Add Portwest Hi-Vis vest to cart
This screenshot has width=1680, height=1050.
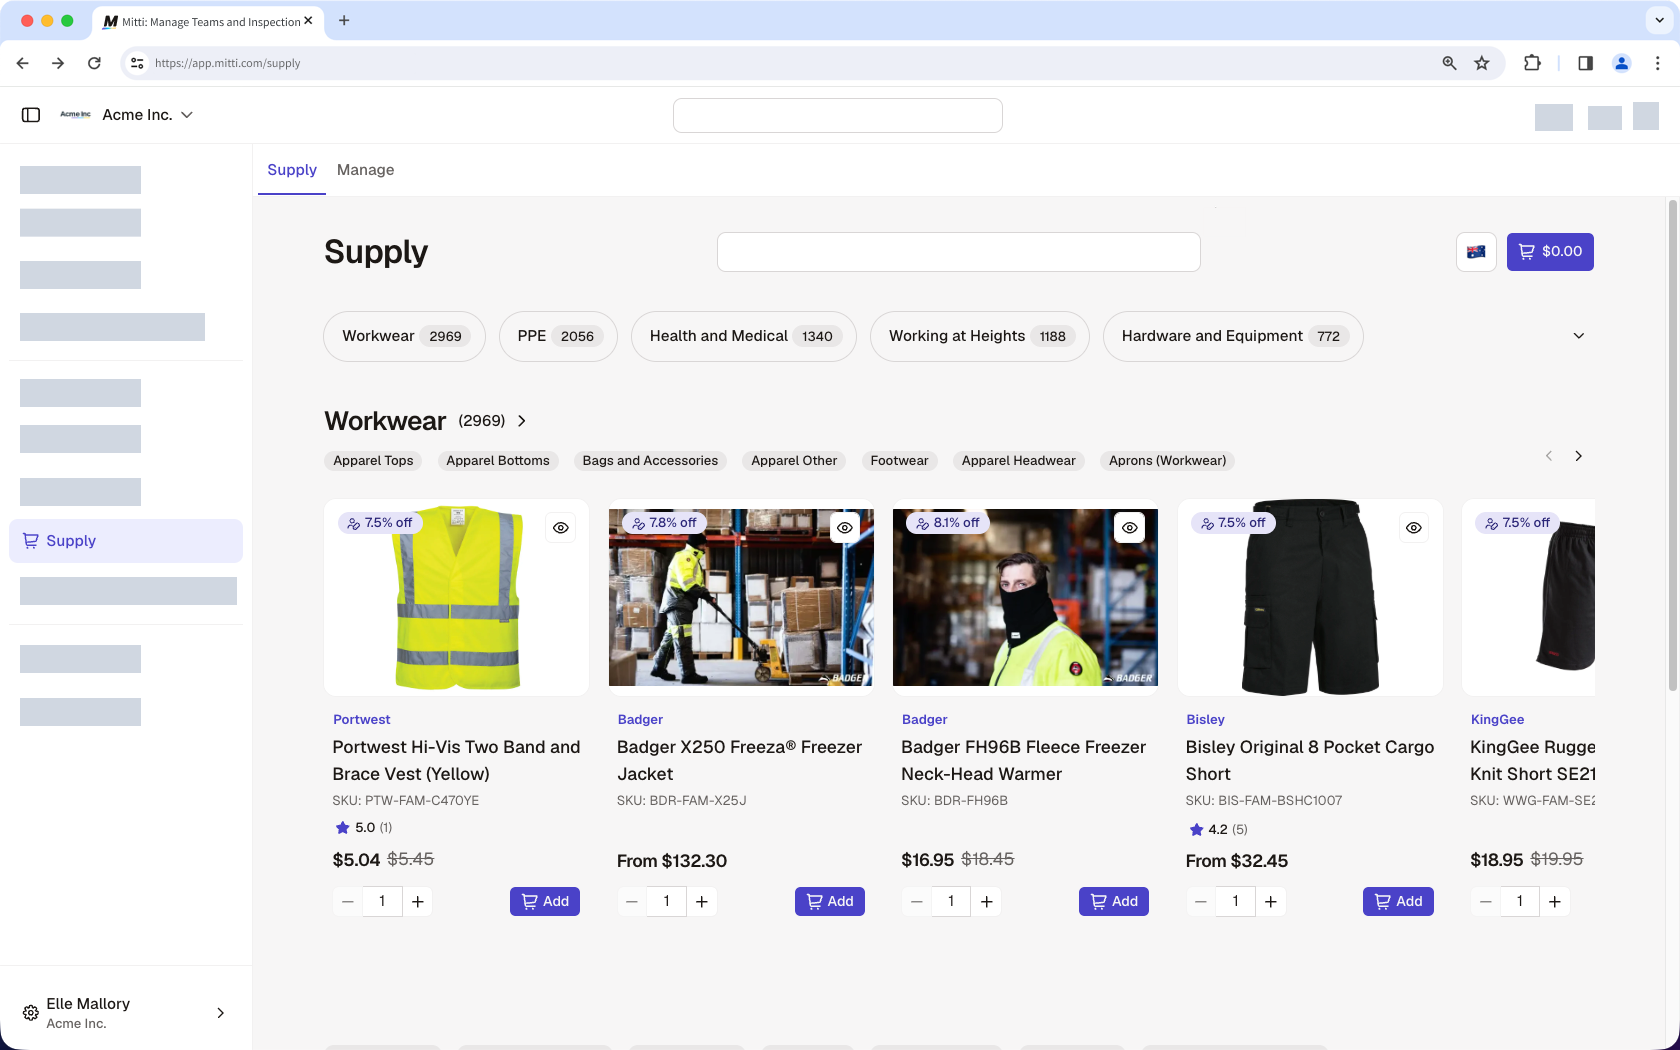pyautogui.click(x=545, y=902)
